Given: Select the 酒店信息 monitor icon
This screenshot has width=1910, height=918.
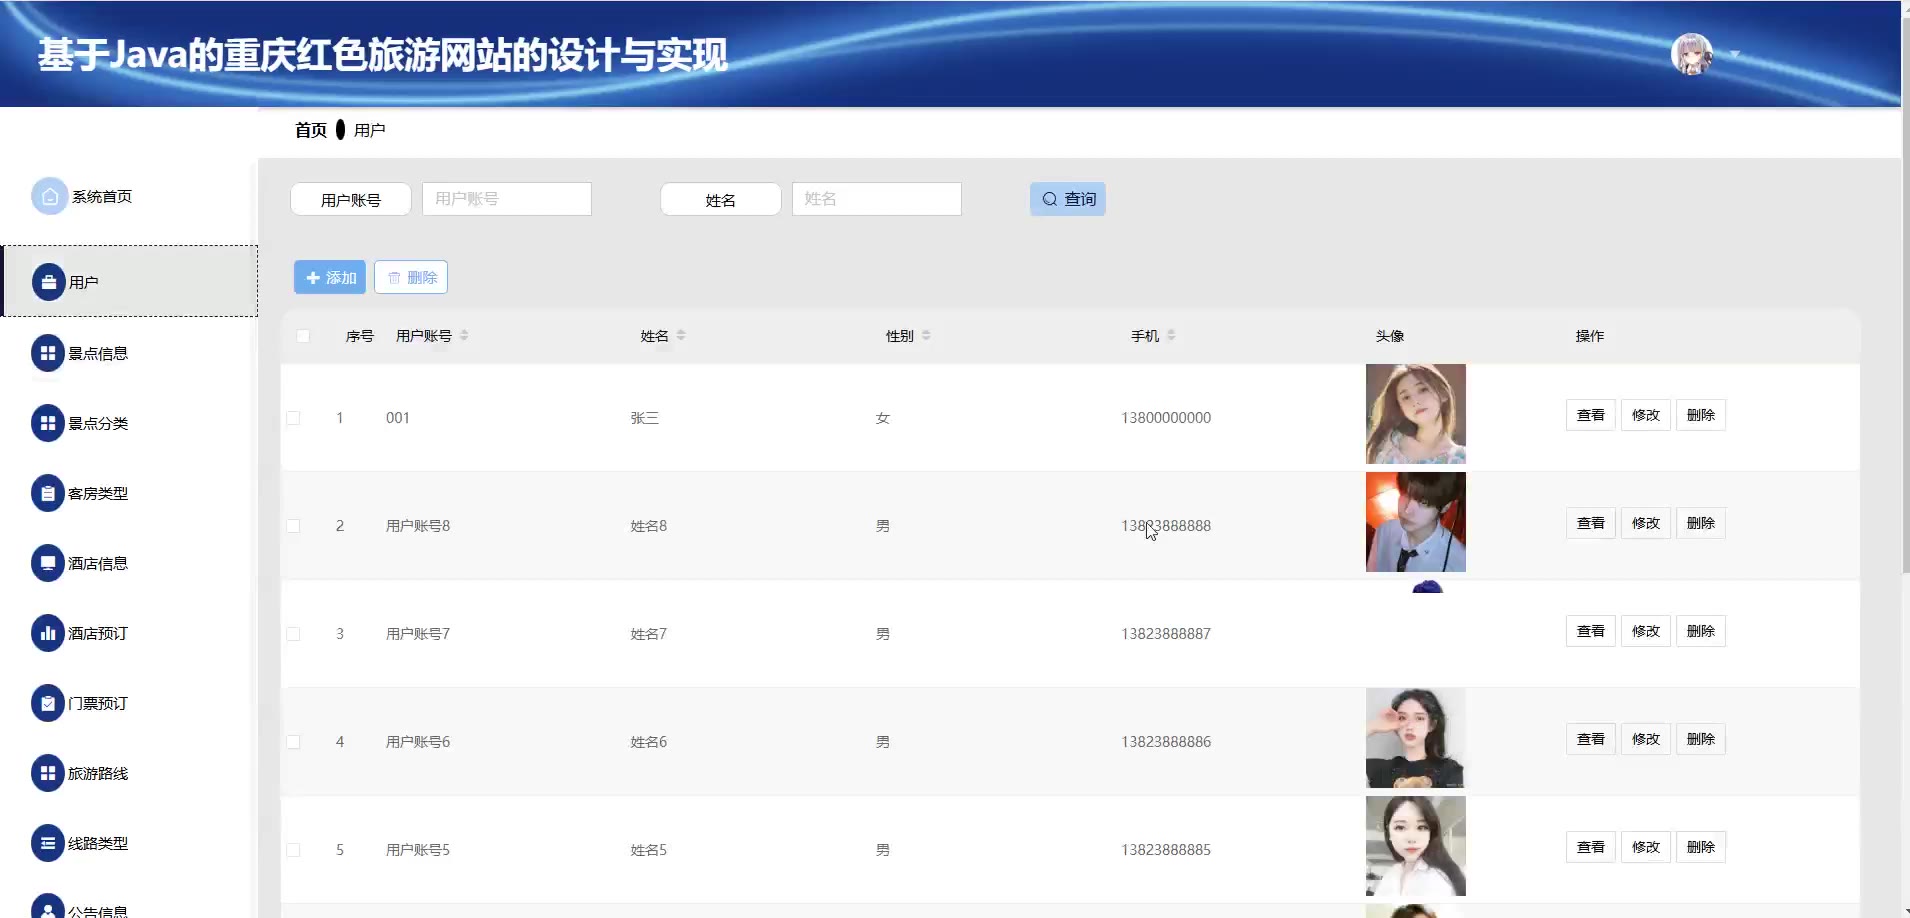Looking at the screenshot, I should (47, 563).
